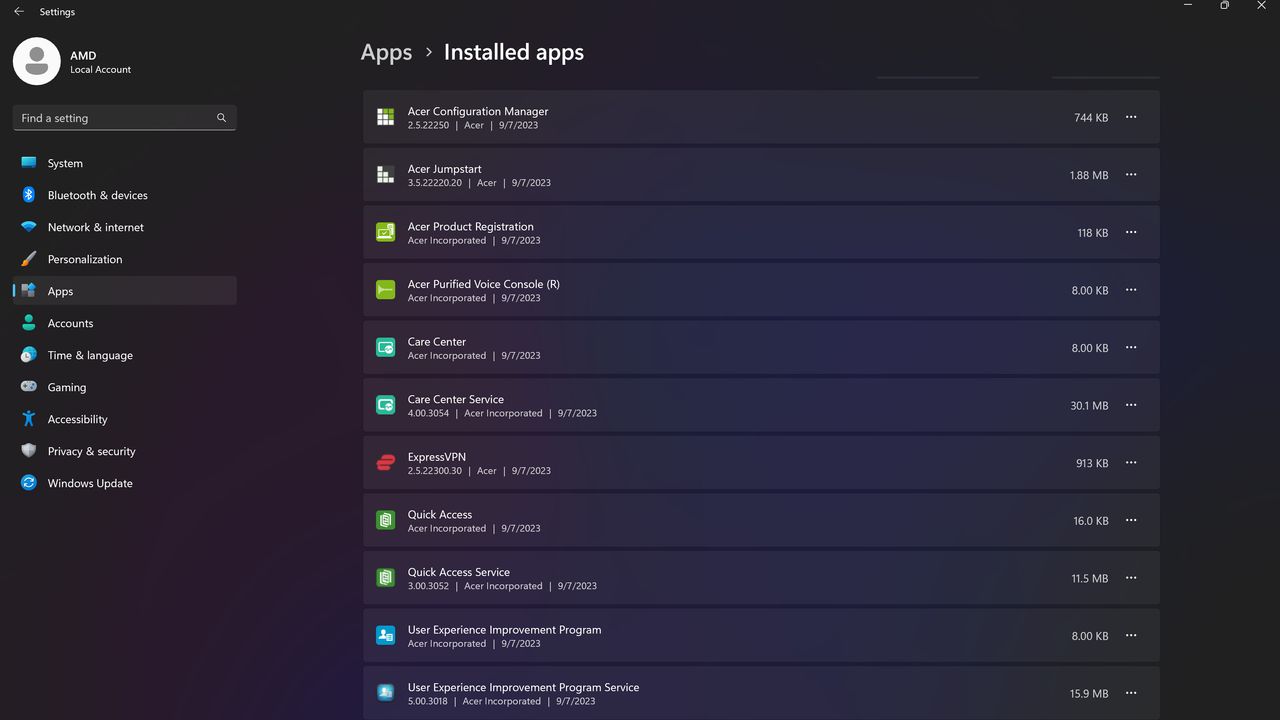Viewport: 1280px width, 720px height.
Task: Click the Acer Jumpstart app icon
Action: click(x=385, y=175)
